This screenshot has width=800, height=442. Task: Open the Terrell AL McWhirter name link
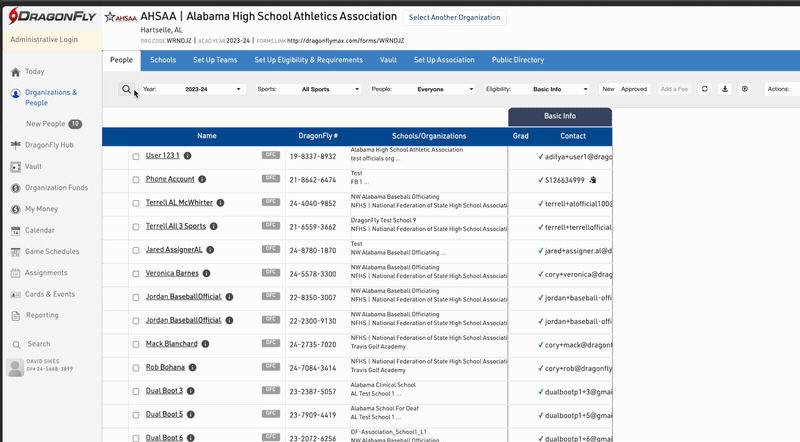[179, 203]
